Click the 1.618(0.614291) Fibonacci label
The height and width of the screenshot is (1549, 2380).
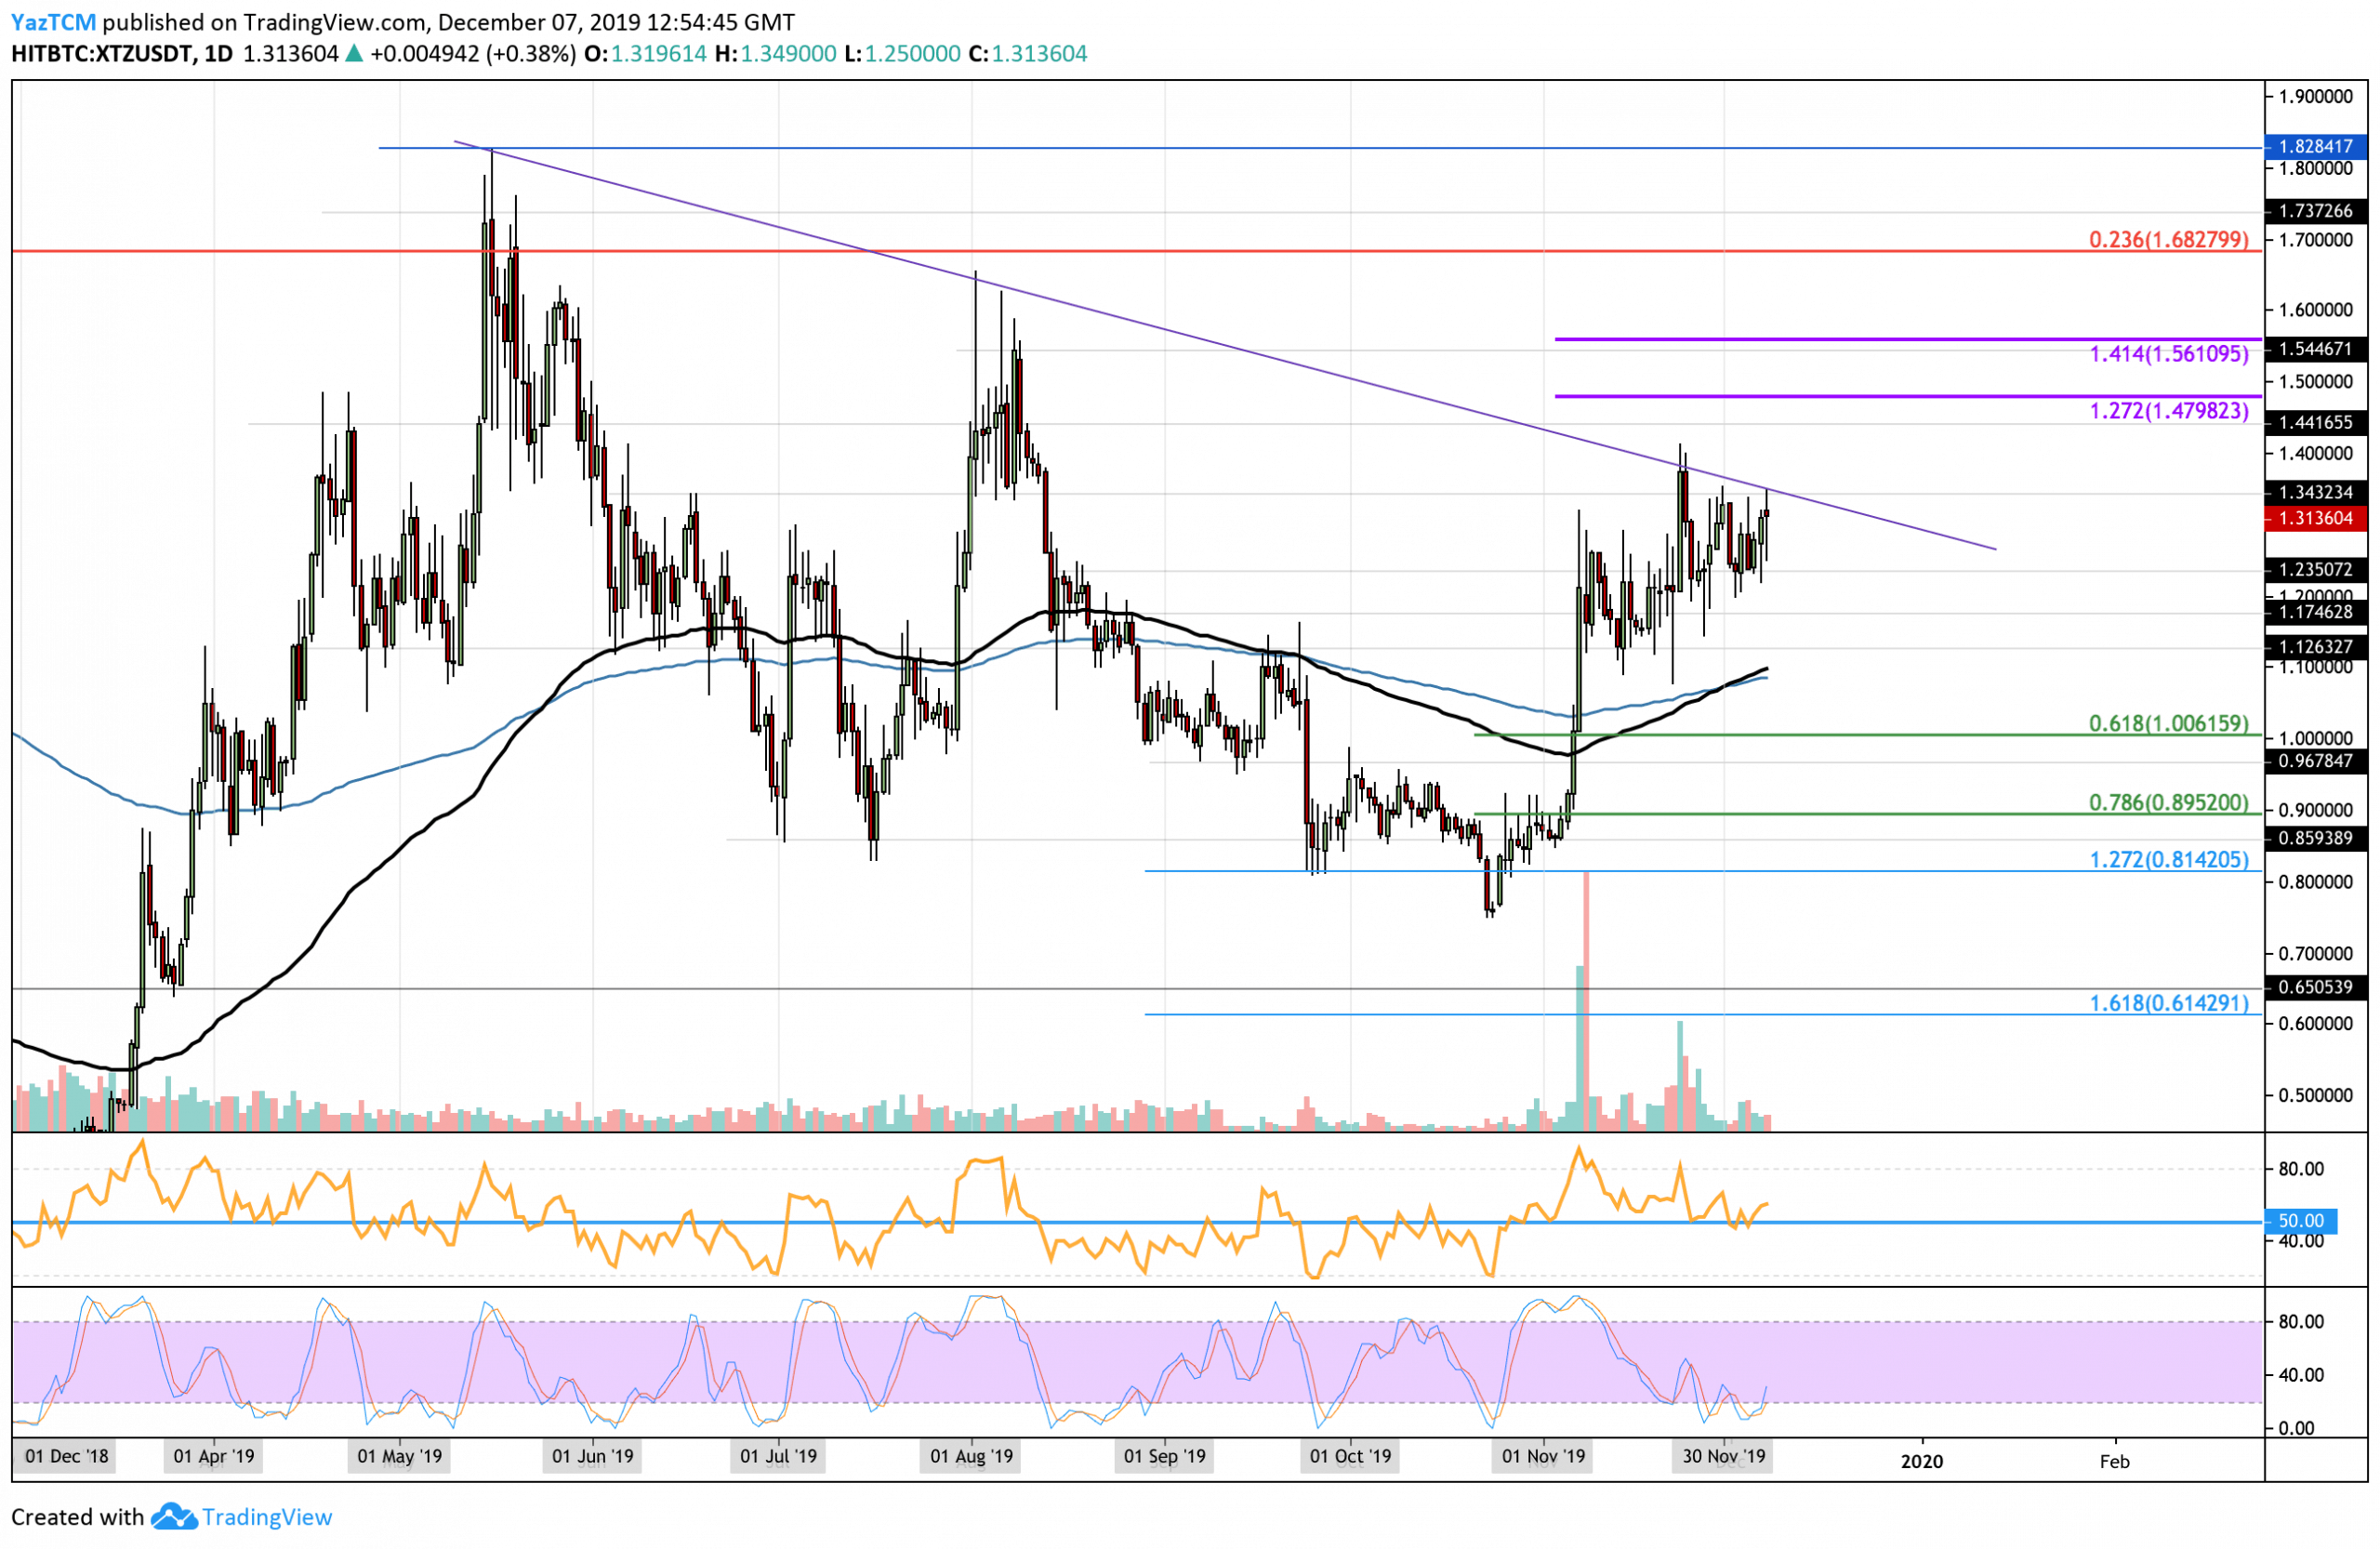2169,1003
